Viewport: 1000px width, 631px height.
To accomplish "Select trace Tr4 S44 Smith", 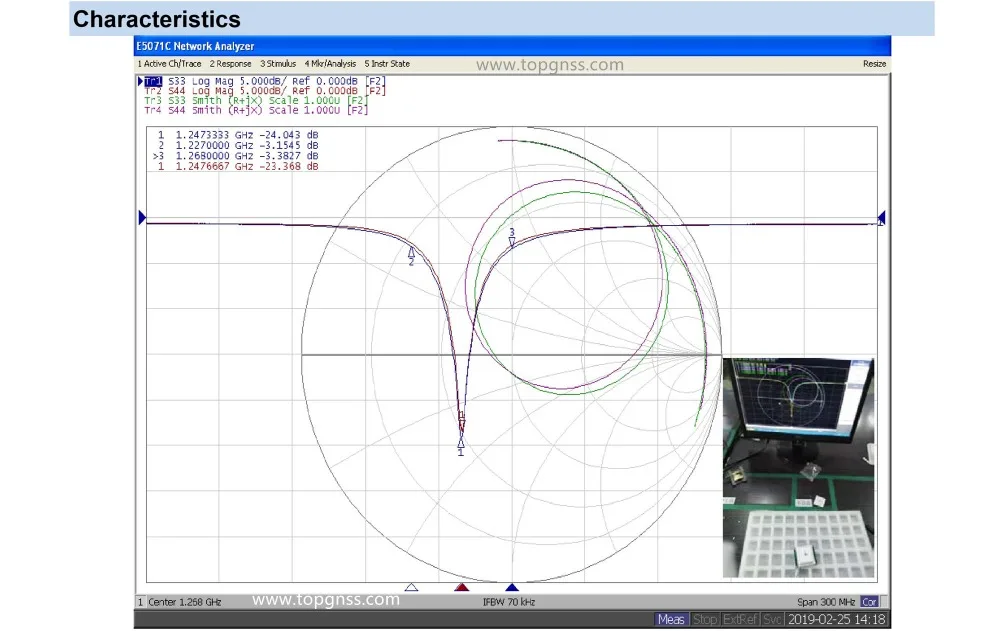I will (256, 110).
